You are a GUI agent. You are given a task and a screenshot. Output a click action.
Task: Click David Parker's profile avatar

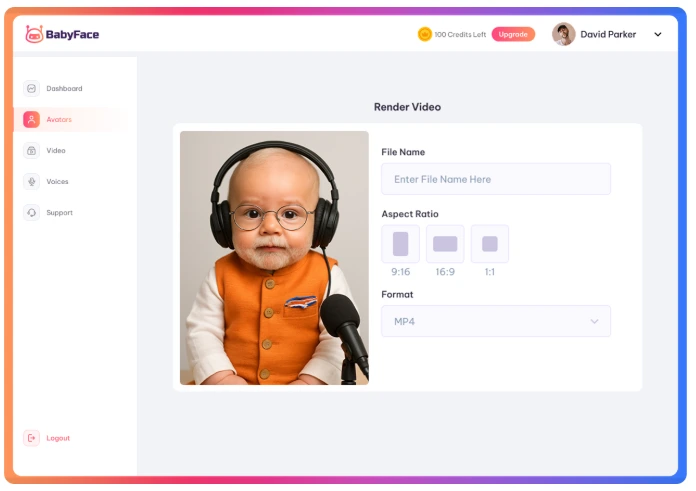[x=564, y=34]
